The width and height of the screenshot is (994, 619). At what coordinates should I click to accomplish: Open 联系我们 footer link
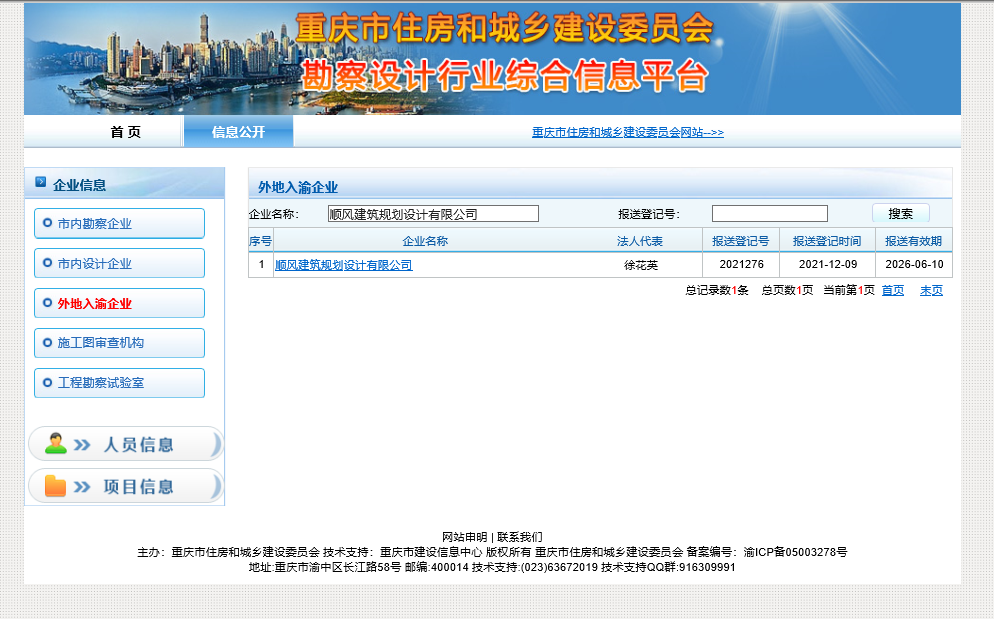click(520, 537)
